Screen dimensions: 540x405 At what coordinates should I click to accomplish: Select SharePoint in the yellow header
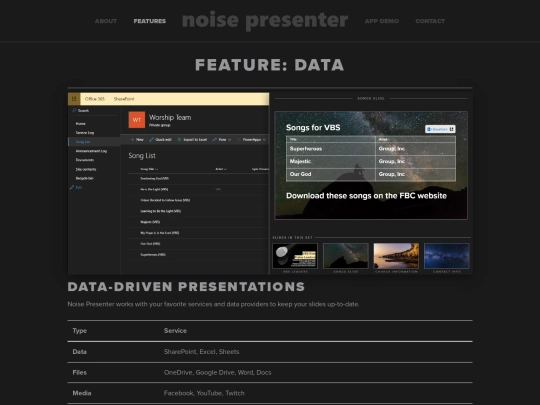124,99
